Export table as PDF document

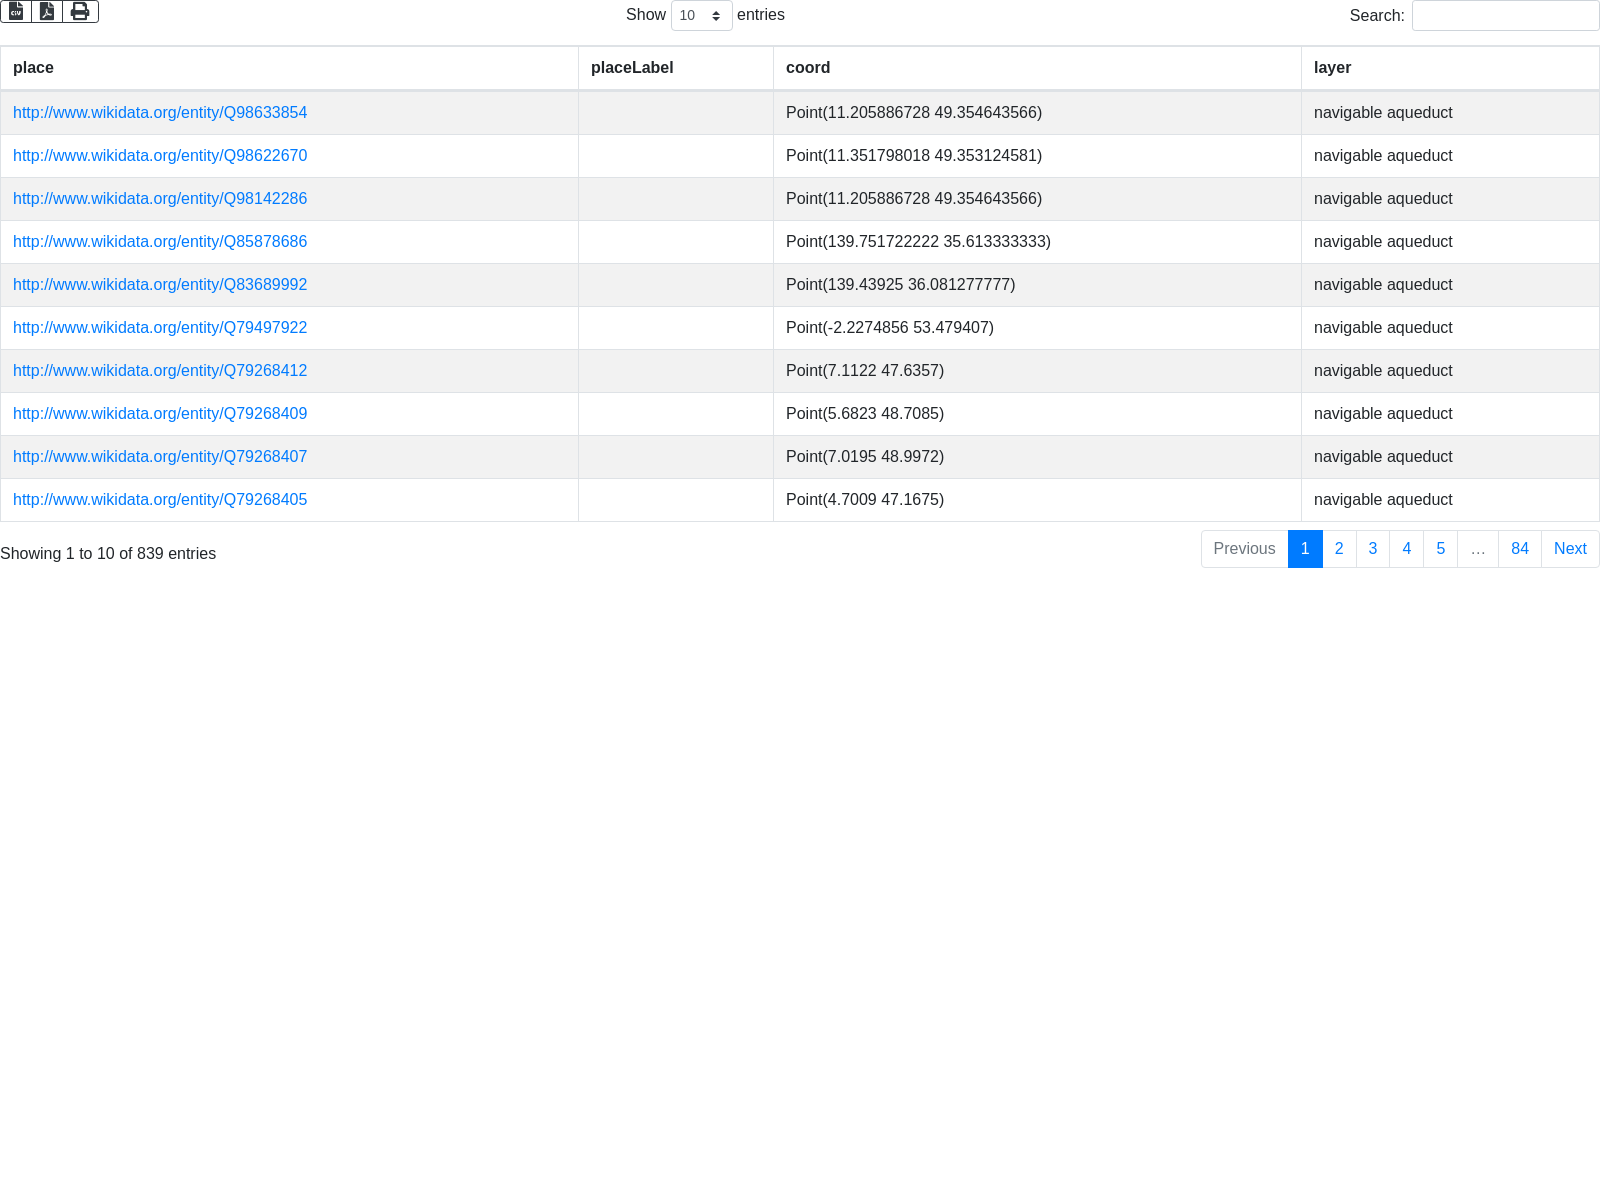point(47,11)
